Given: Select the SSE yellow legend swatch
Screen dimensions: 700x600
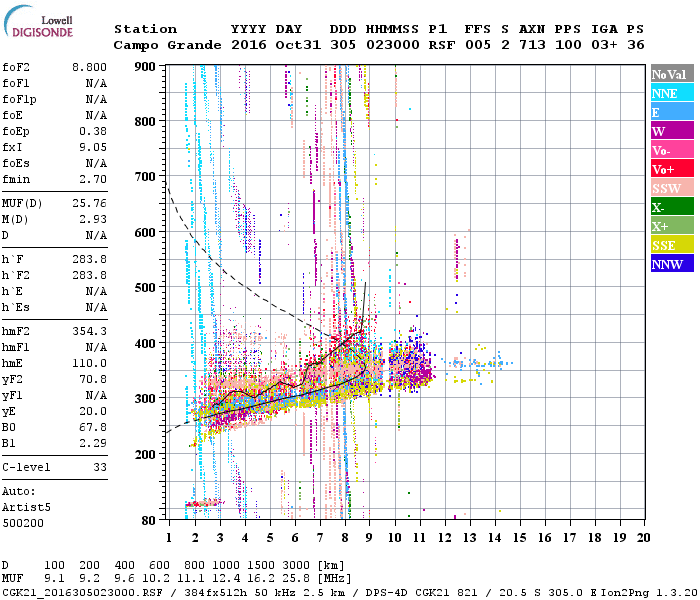Looking at the screenshot, I should (x=672, y=244).
